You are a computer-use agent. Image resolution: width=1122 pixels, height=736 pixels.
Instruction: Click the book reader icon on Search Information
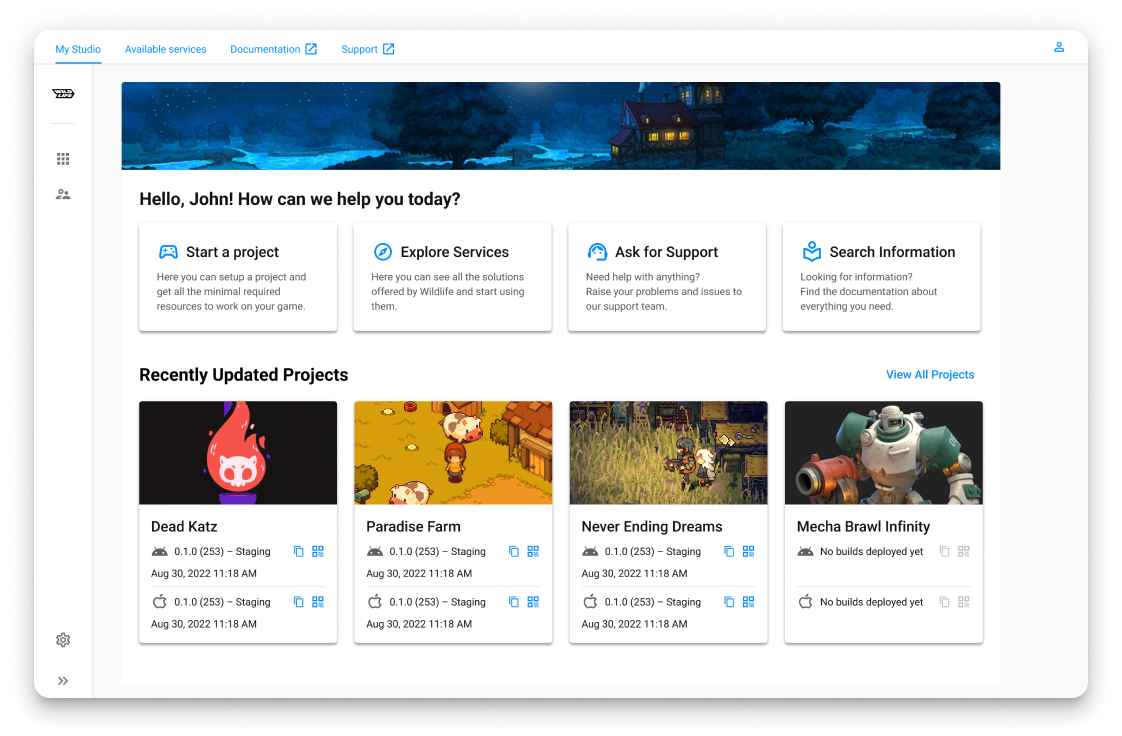(811, 251)
